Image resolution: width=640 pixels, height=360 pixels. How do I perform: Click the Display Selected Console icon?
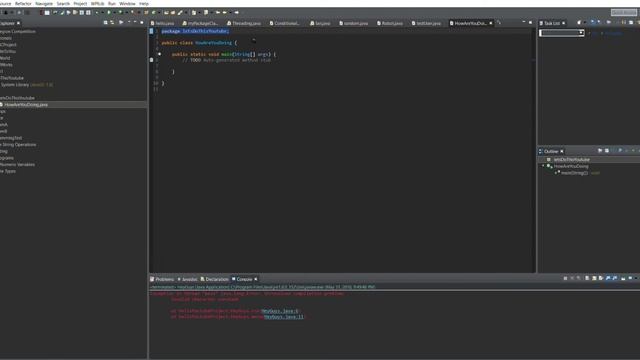coord(630,278)
